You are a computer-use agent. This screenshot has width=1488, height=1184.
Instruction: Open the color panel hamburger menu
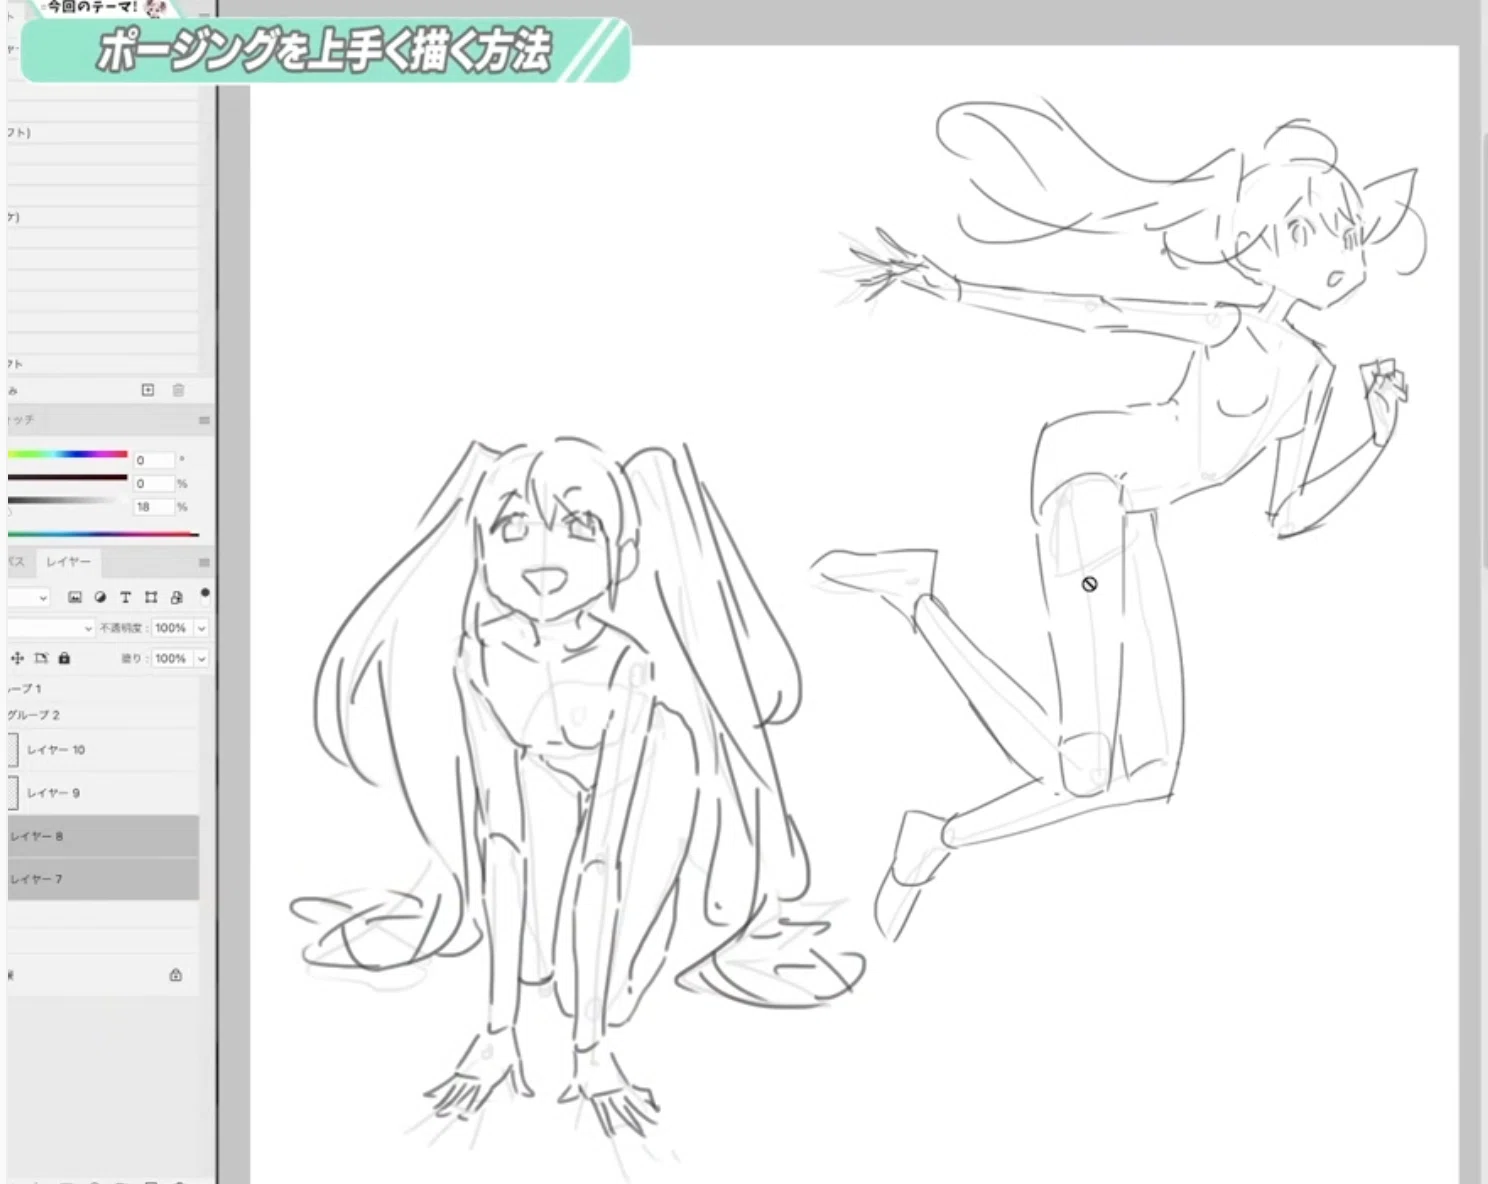204,420
